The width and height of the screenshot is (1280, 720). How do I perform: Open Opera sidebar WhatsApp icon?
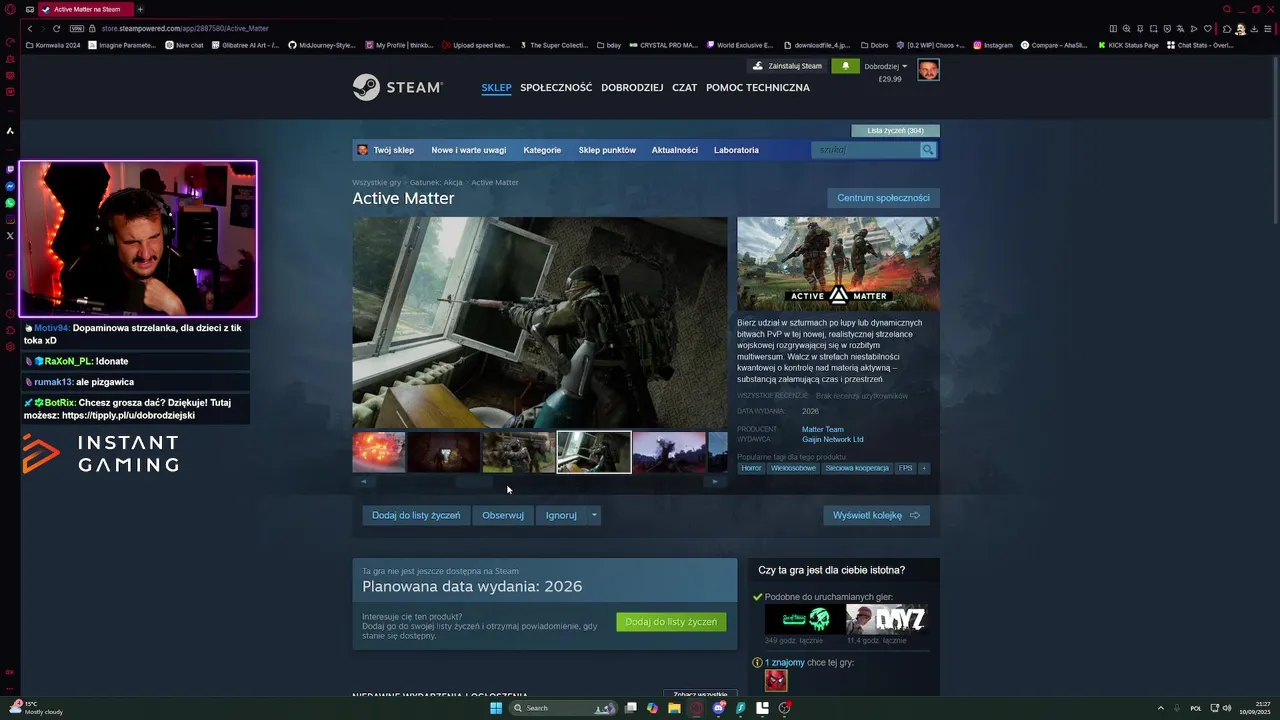point(10,203)
